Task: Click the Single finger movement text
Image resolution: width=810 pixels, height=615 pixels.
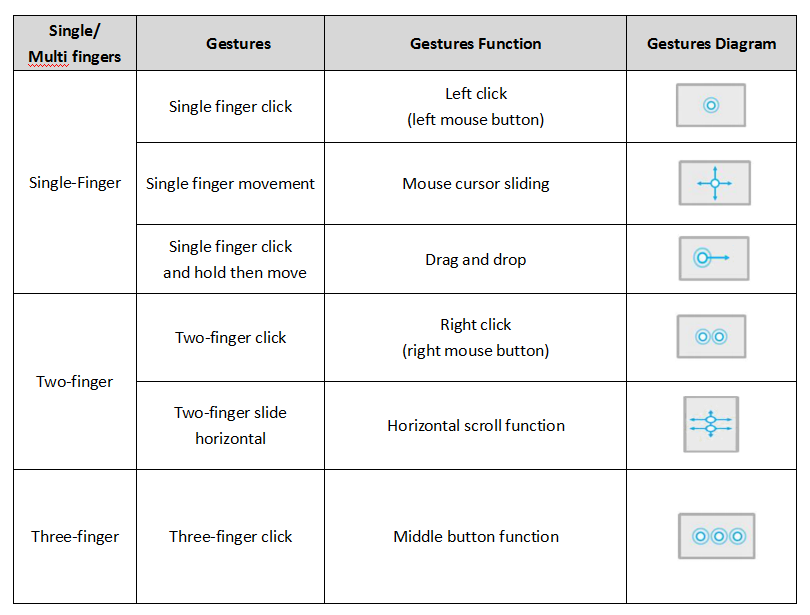Action: point(230,183)
